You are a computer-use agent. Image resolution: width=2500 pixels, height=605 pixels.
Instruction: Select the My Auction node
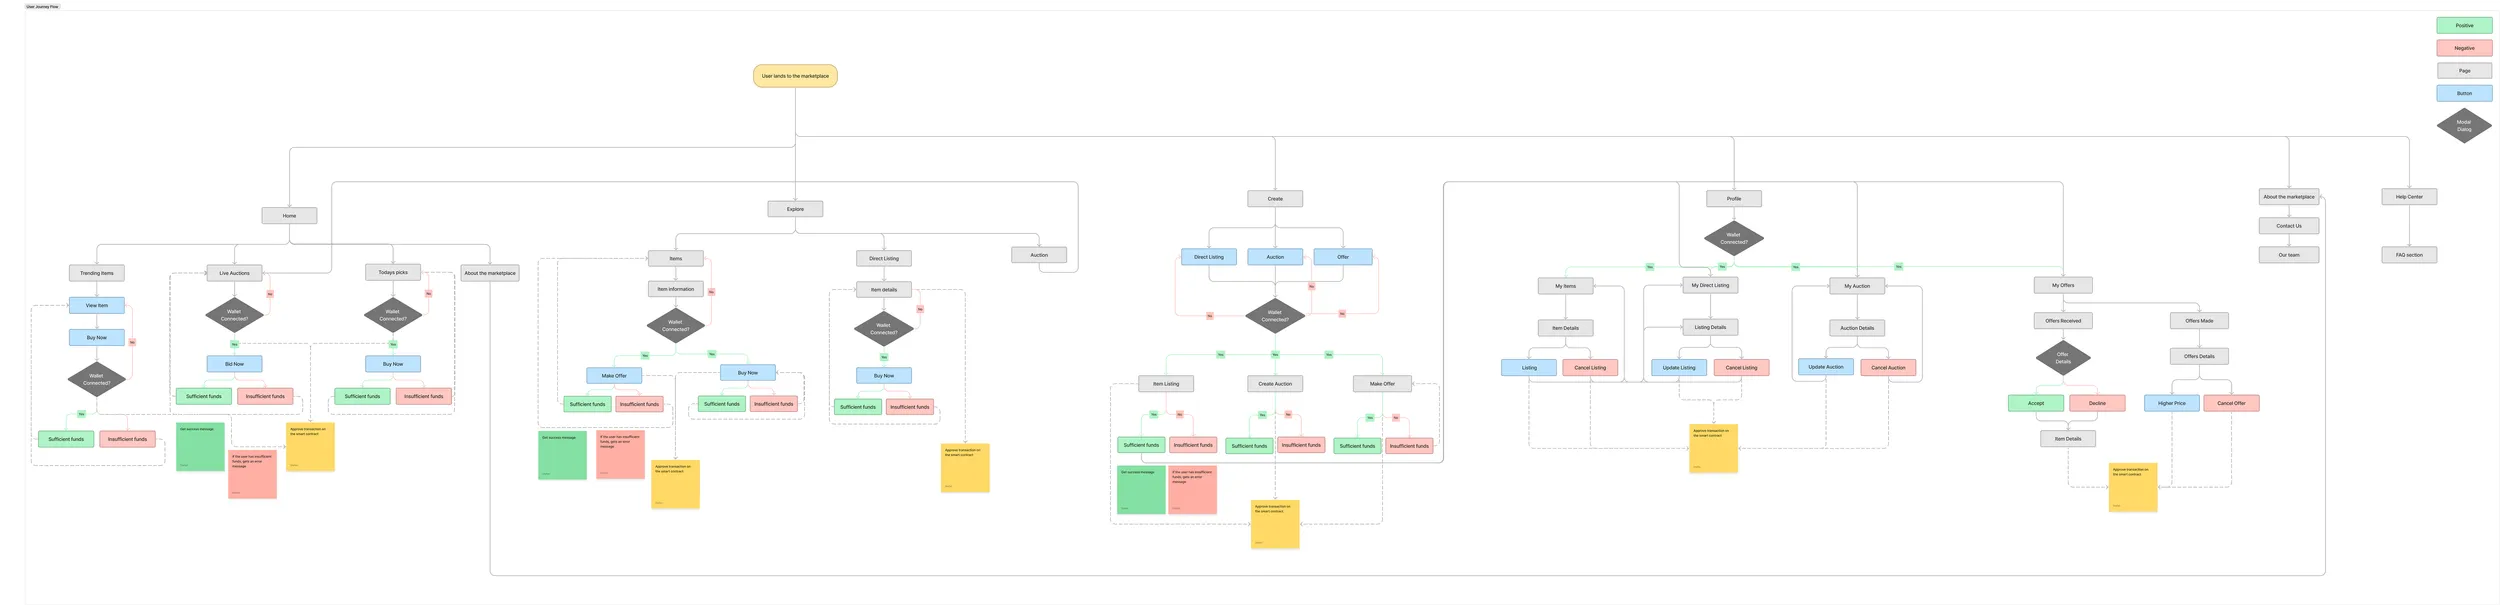pos(1857,286)
